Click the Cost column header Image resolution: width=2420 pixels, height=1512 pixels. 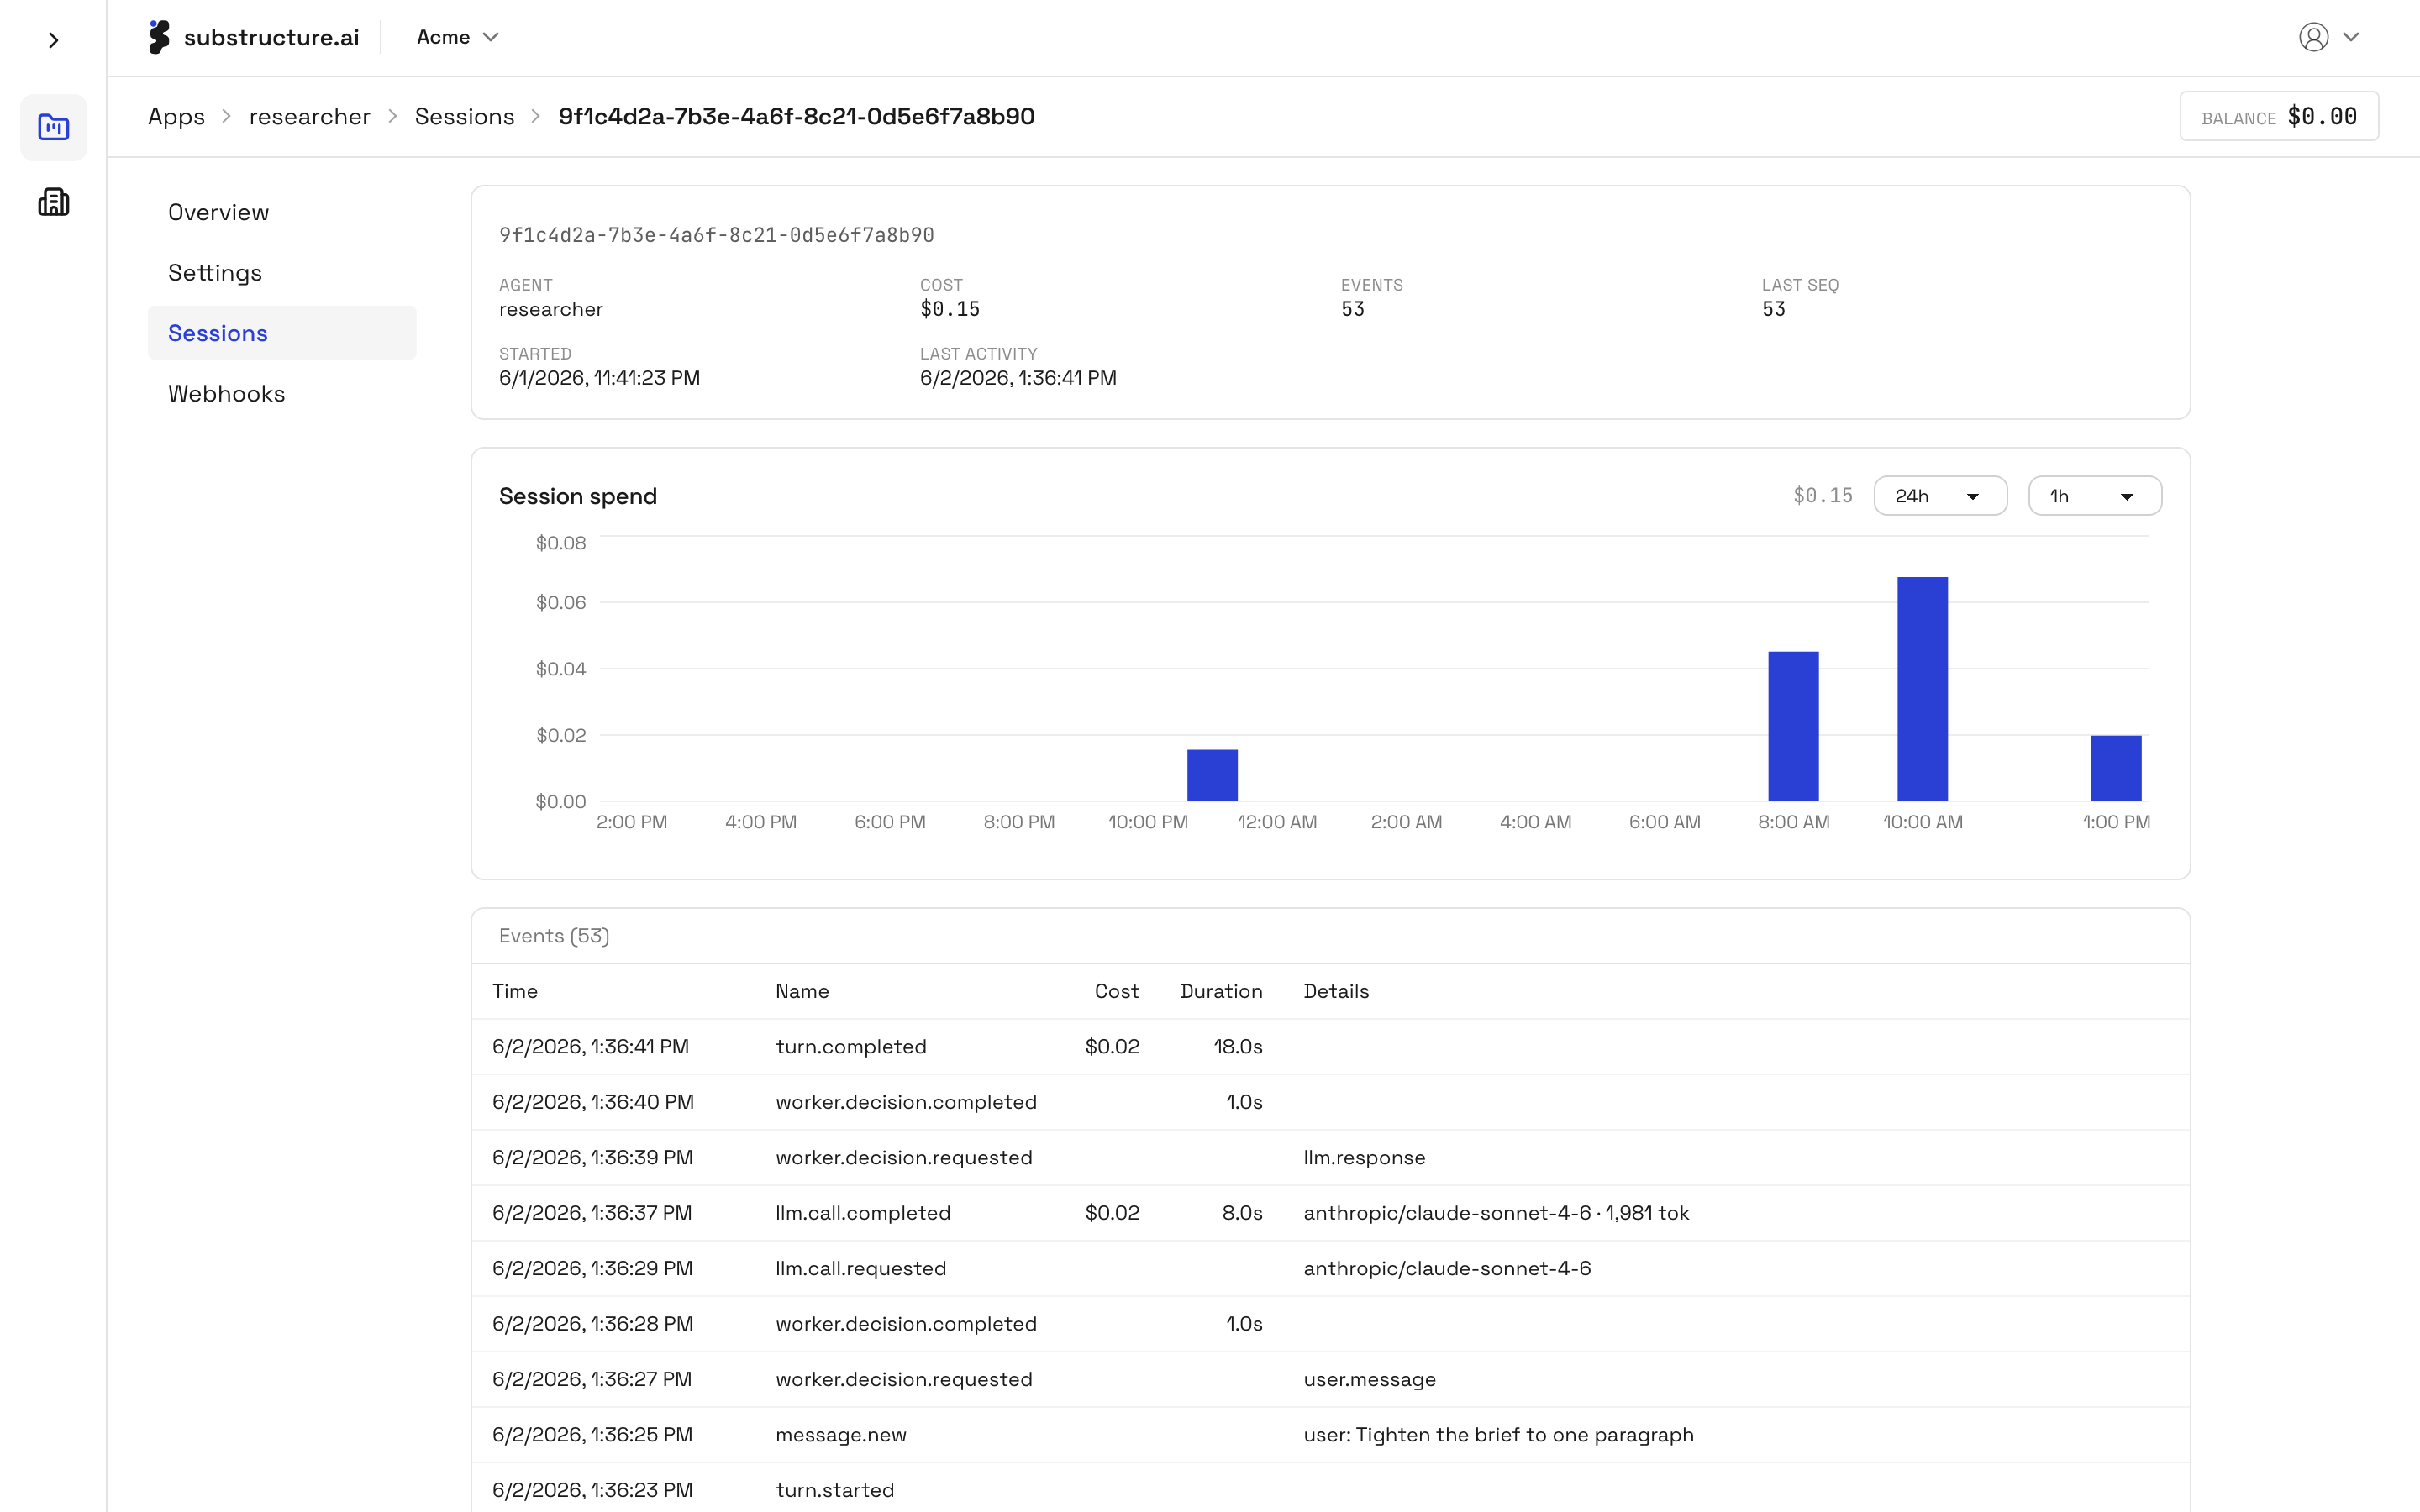pos(1116,991)
